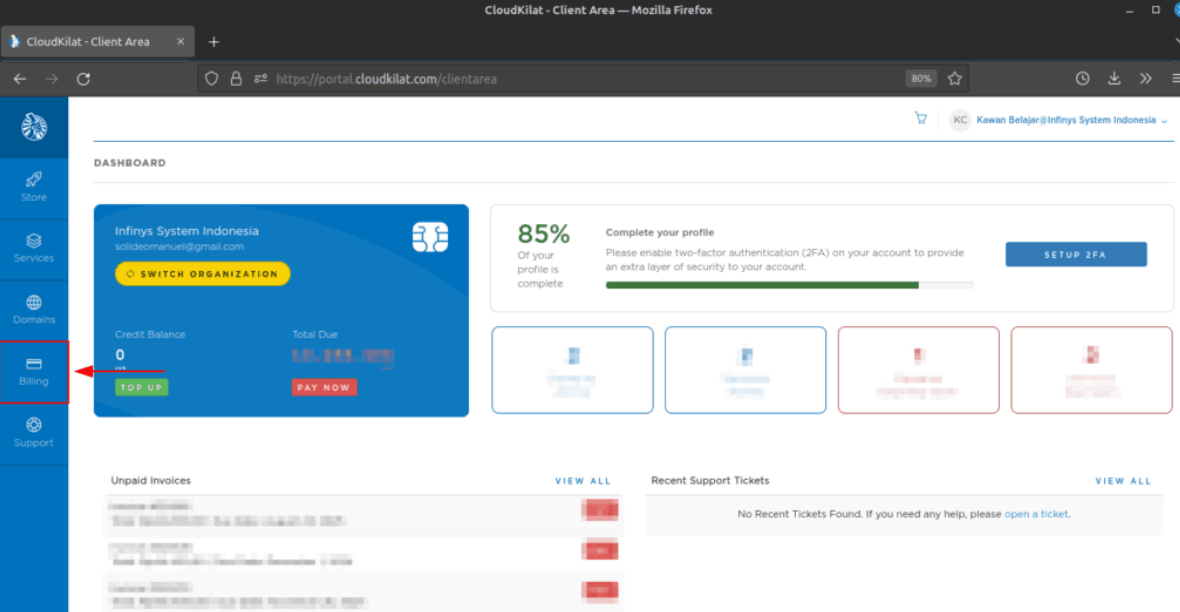Open a new browser tab
Viewport: 1180px width, 612px height.
click(213, 42)
